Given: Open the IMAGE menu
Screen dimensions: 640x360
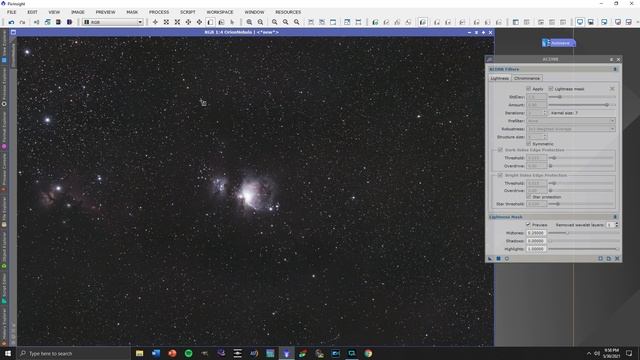Looking at the screenshot, I should [x=78, y=12].
